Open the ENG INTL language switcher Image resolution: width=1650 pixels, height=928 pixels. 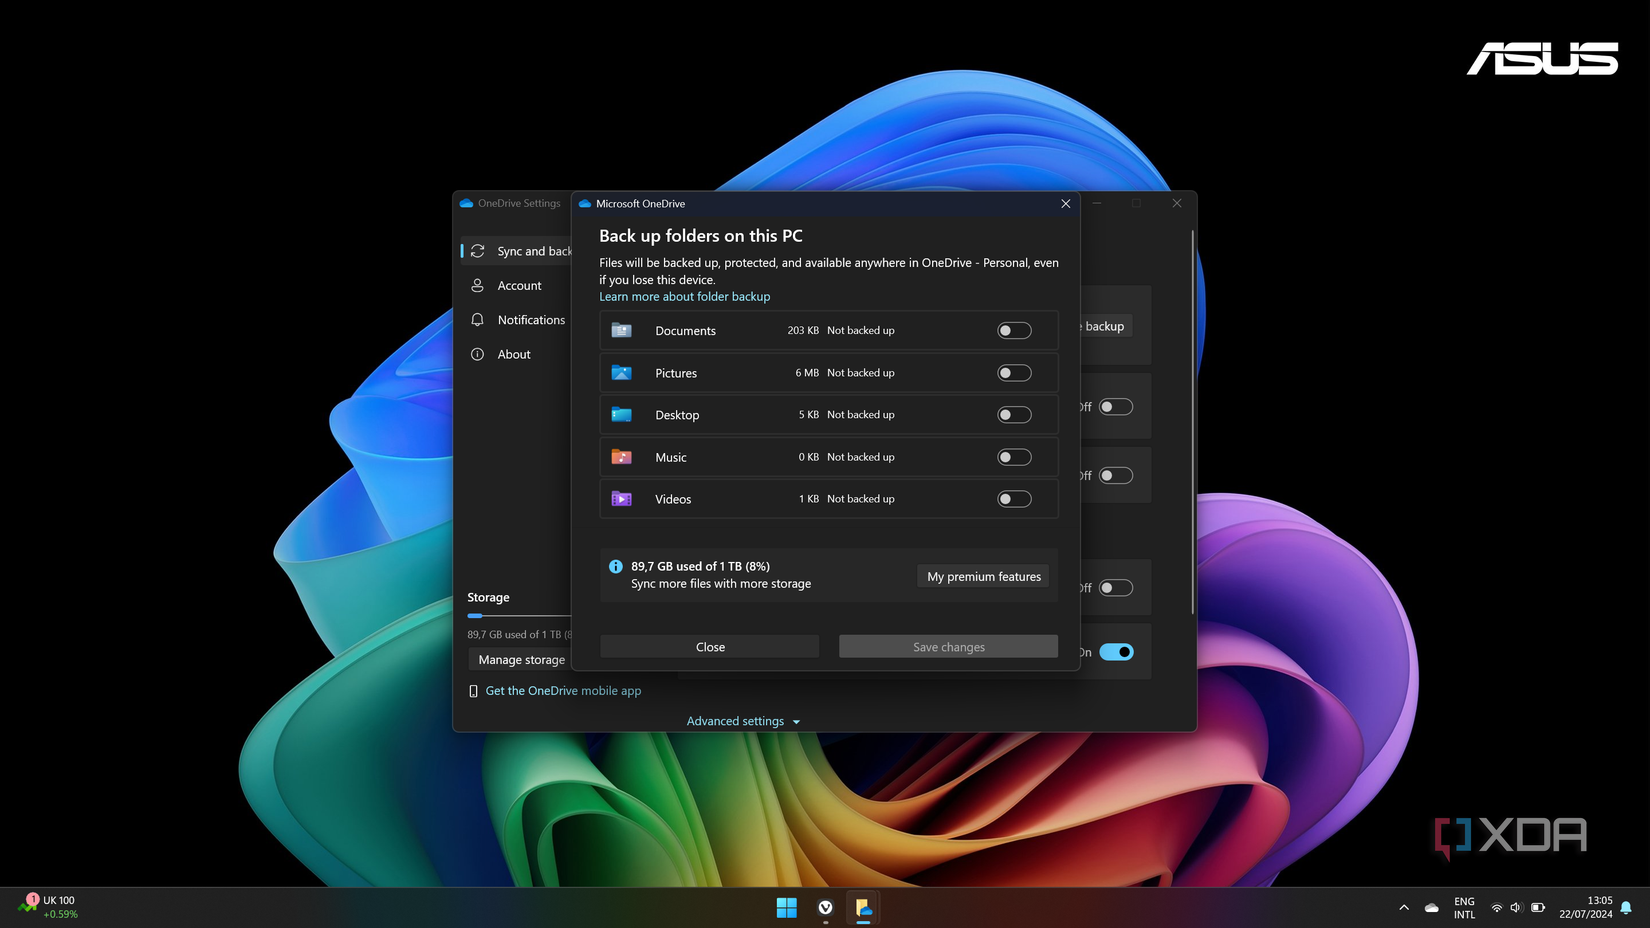[1464, 908]
